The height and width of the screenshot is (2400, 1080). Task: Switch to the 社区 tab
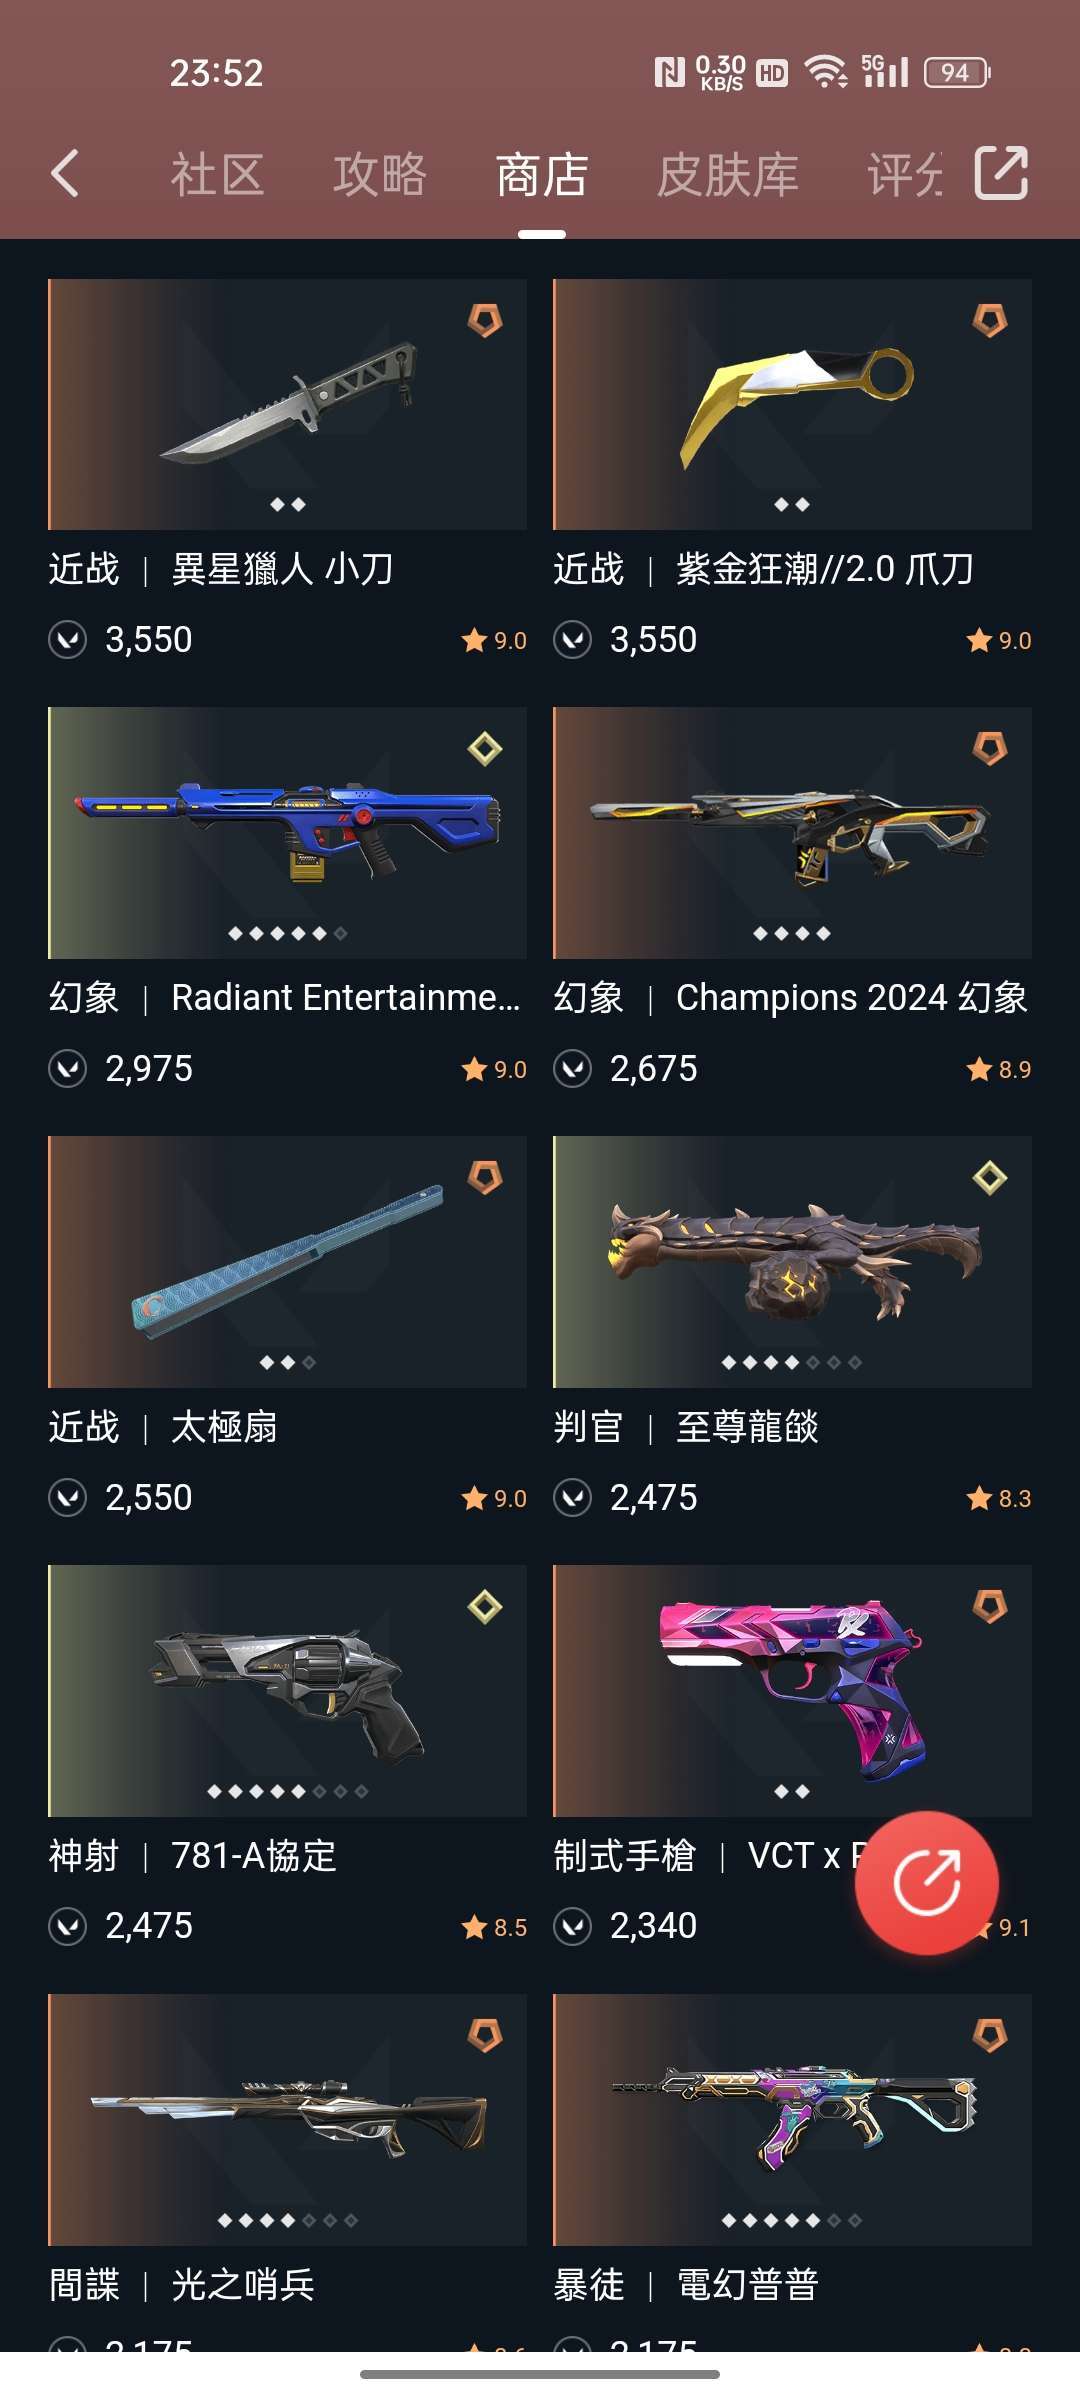coord(217,175)
